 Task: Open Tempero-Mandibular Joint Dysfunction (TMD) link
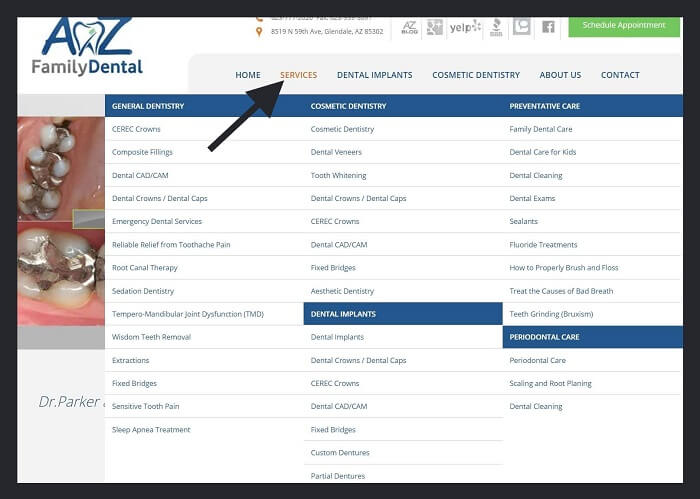188,314
